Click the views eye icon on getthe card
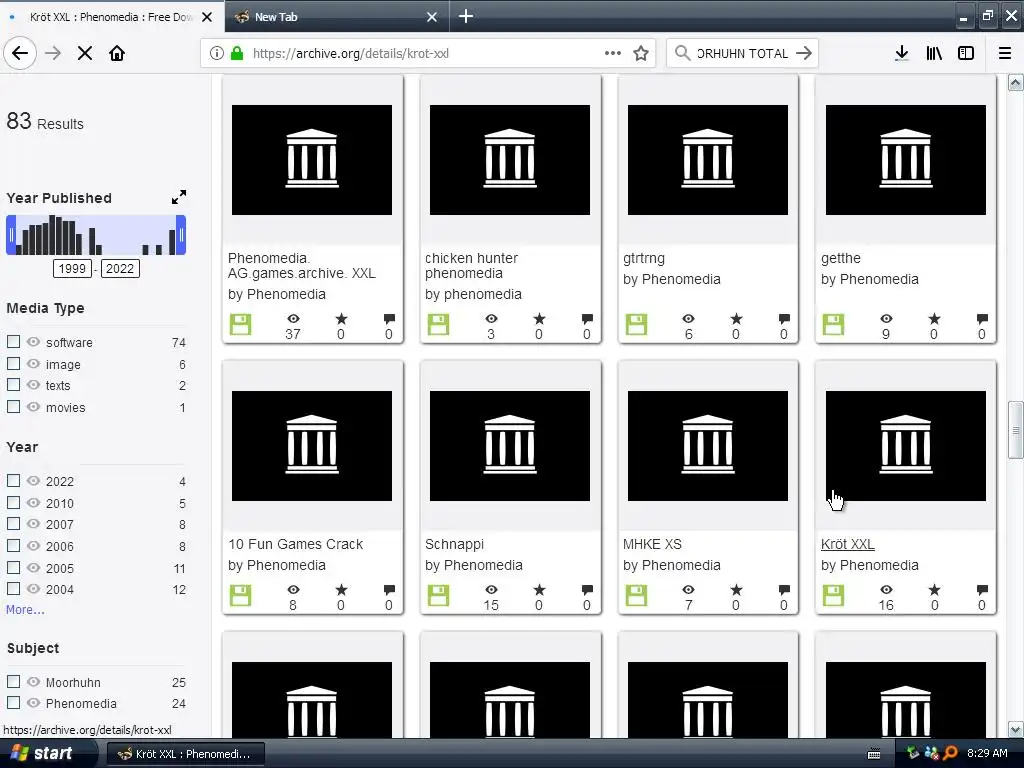Viewport: 1024px width, 768px height. [886, 319]
